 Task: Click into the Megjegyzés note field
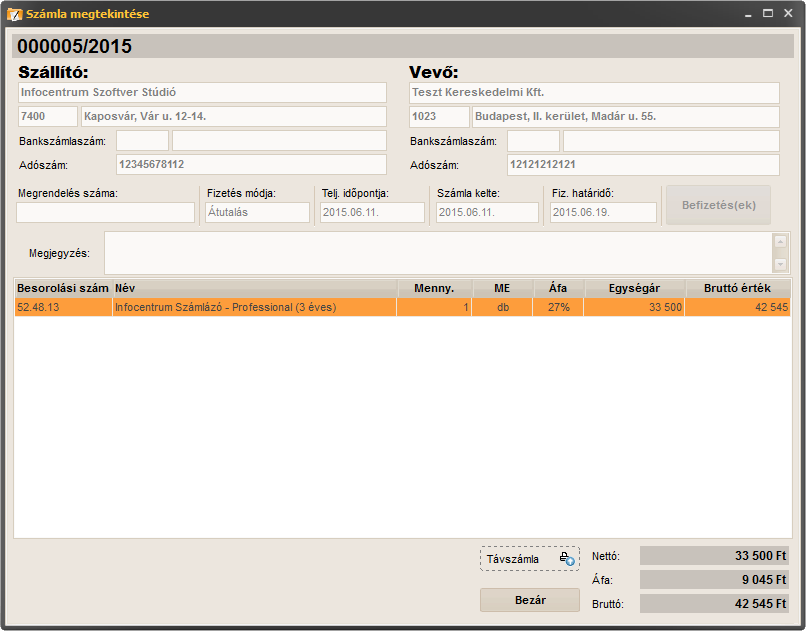438,253
